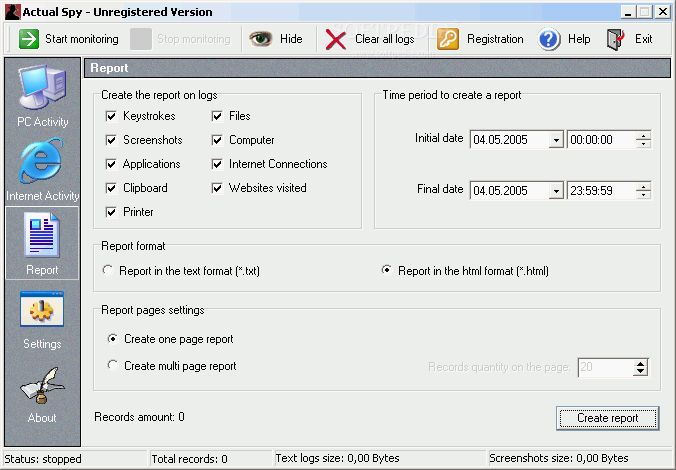This screenshot has width=676, height=470.
Task: Click the Clear all logs red X
Action: [x=337, y=39]
